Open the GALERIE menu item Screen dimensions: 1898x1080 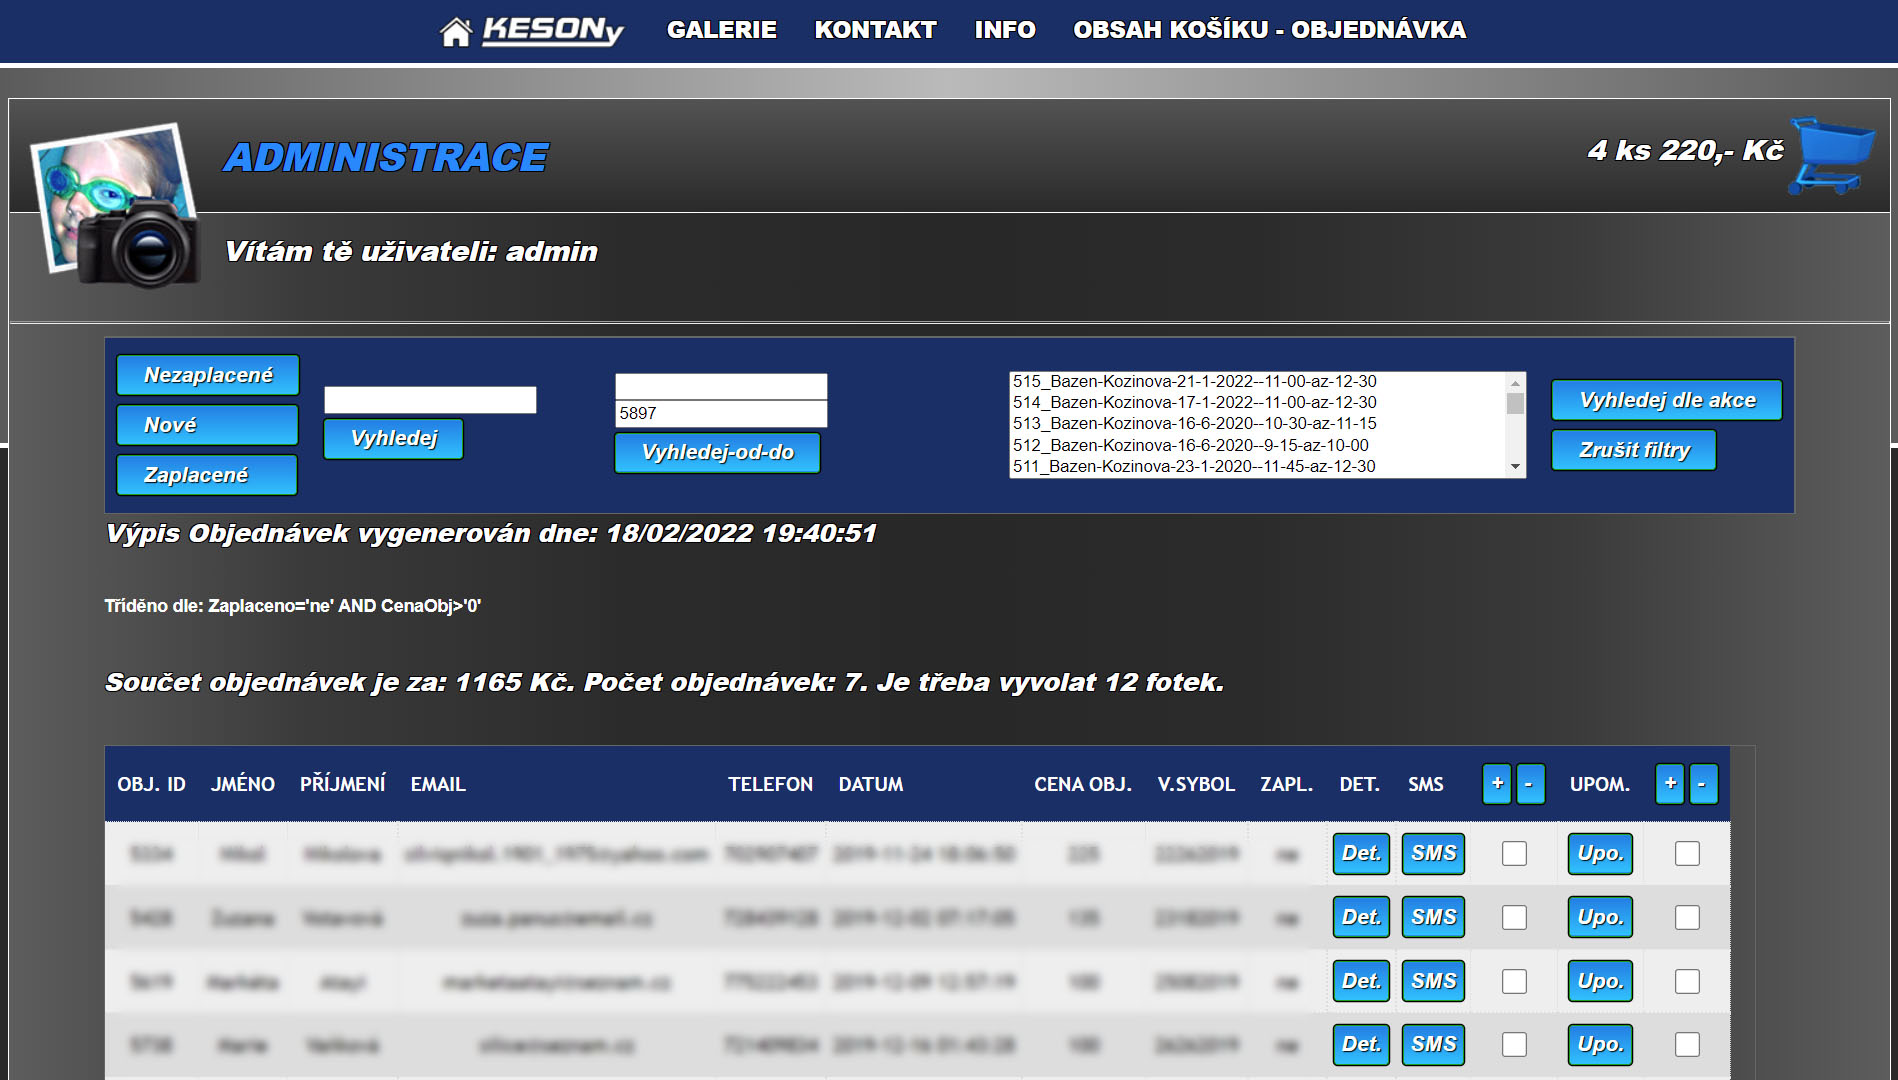point(721,30)
